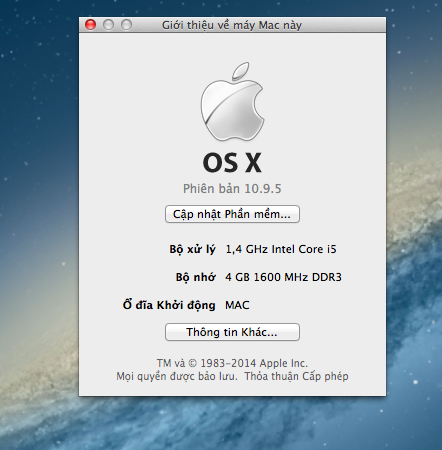Image resolution: width=442 pixels, height=450 pixels.
Task: Click the Bộ xử lý label
Action: [x=192, y=250]
